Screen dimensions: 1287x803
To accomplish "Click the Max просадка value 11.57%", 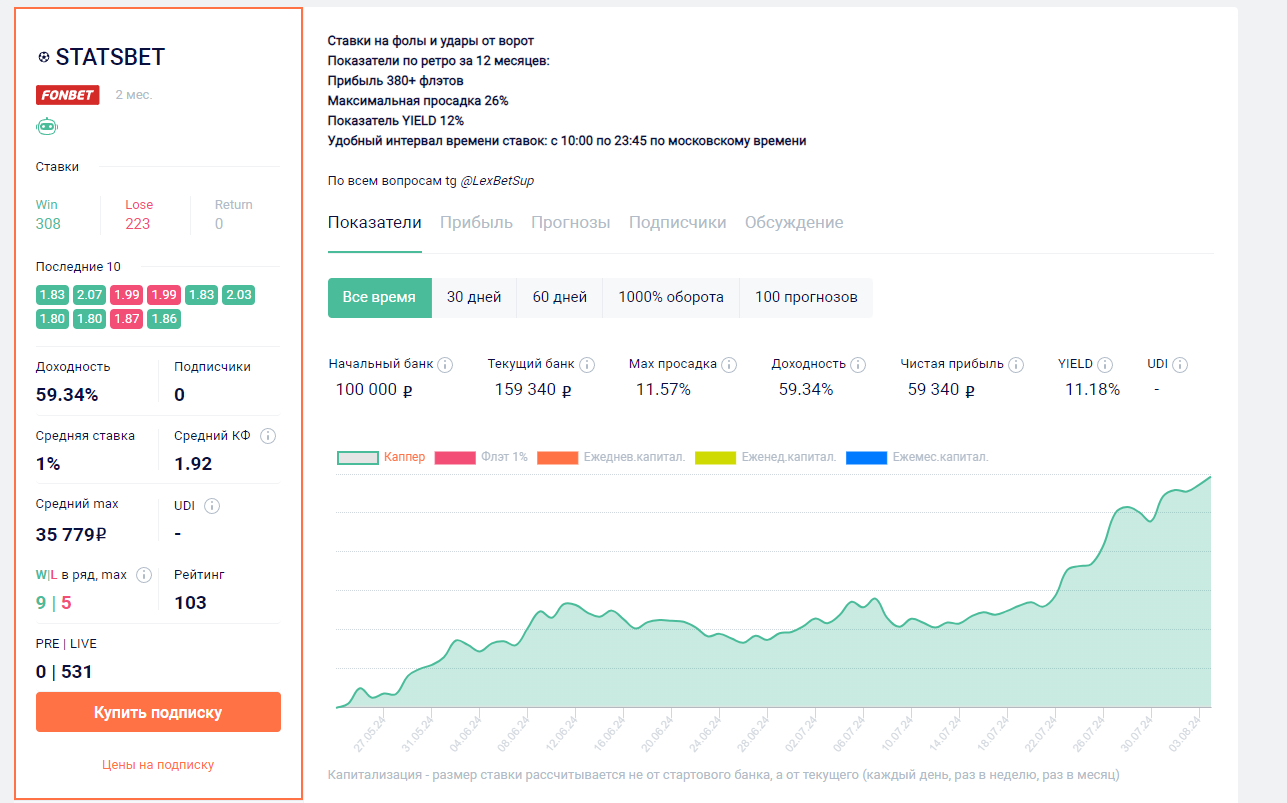I will (x=663, y=390).
